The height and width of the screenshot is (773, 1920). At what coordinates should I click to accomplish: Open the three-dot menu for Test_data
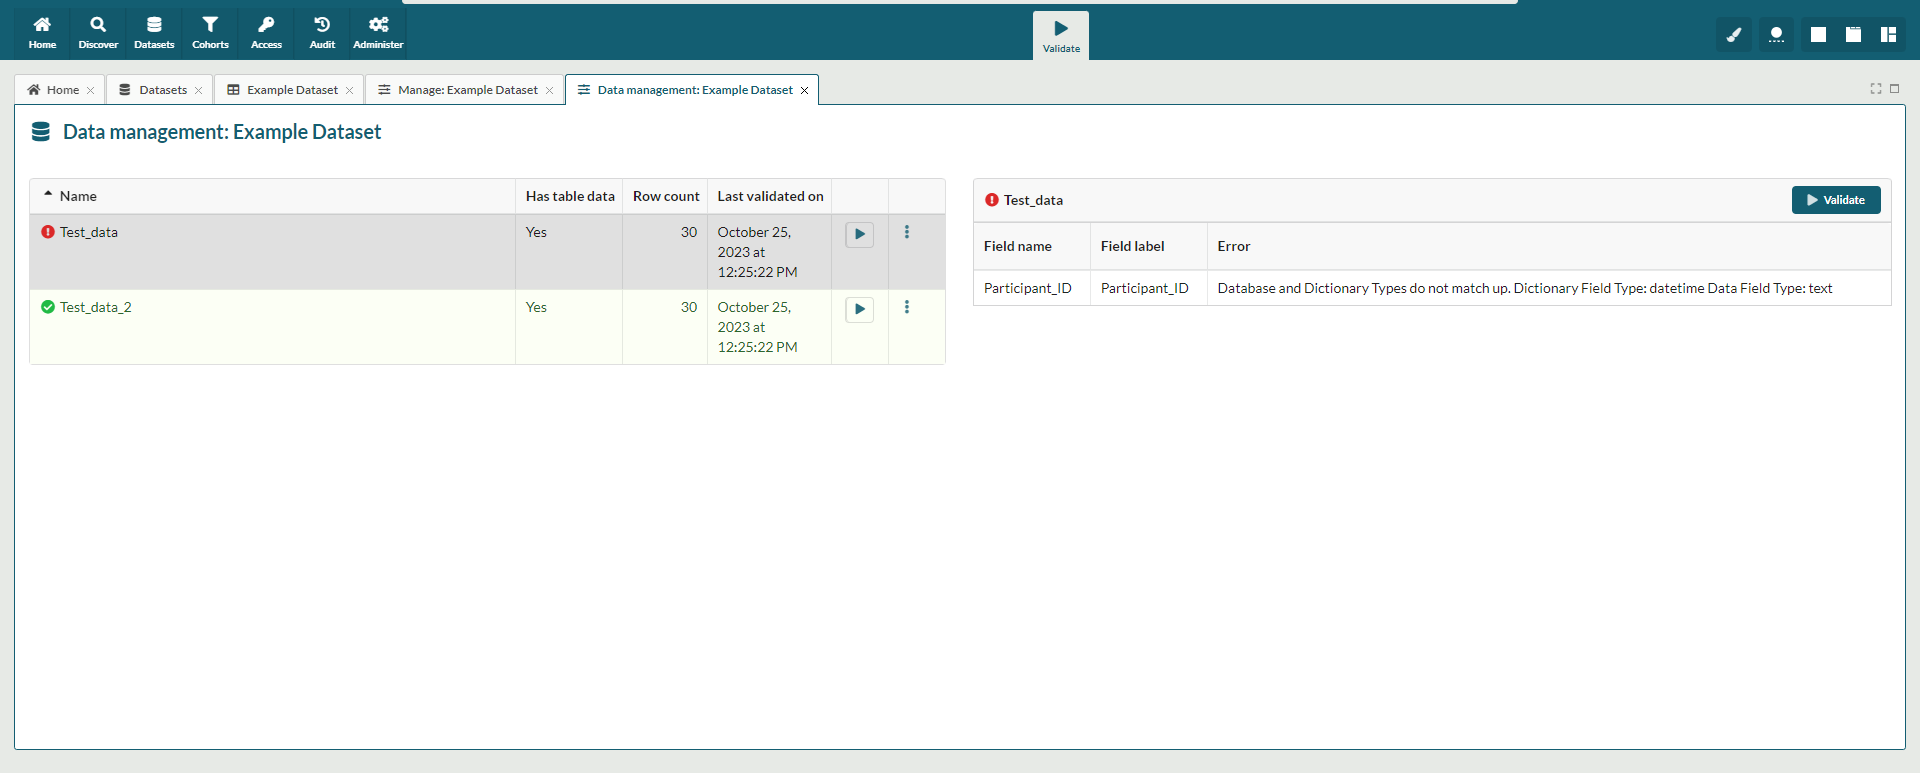click(907, 232)
